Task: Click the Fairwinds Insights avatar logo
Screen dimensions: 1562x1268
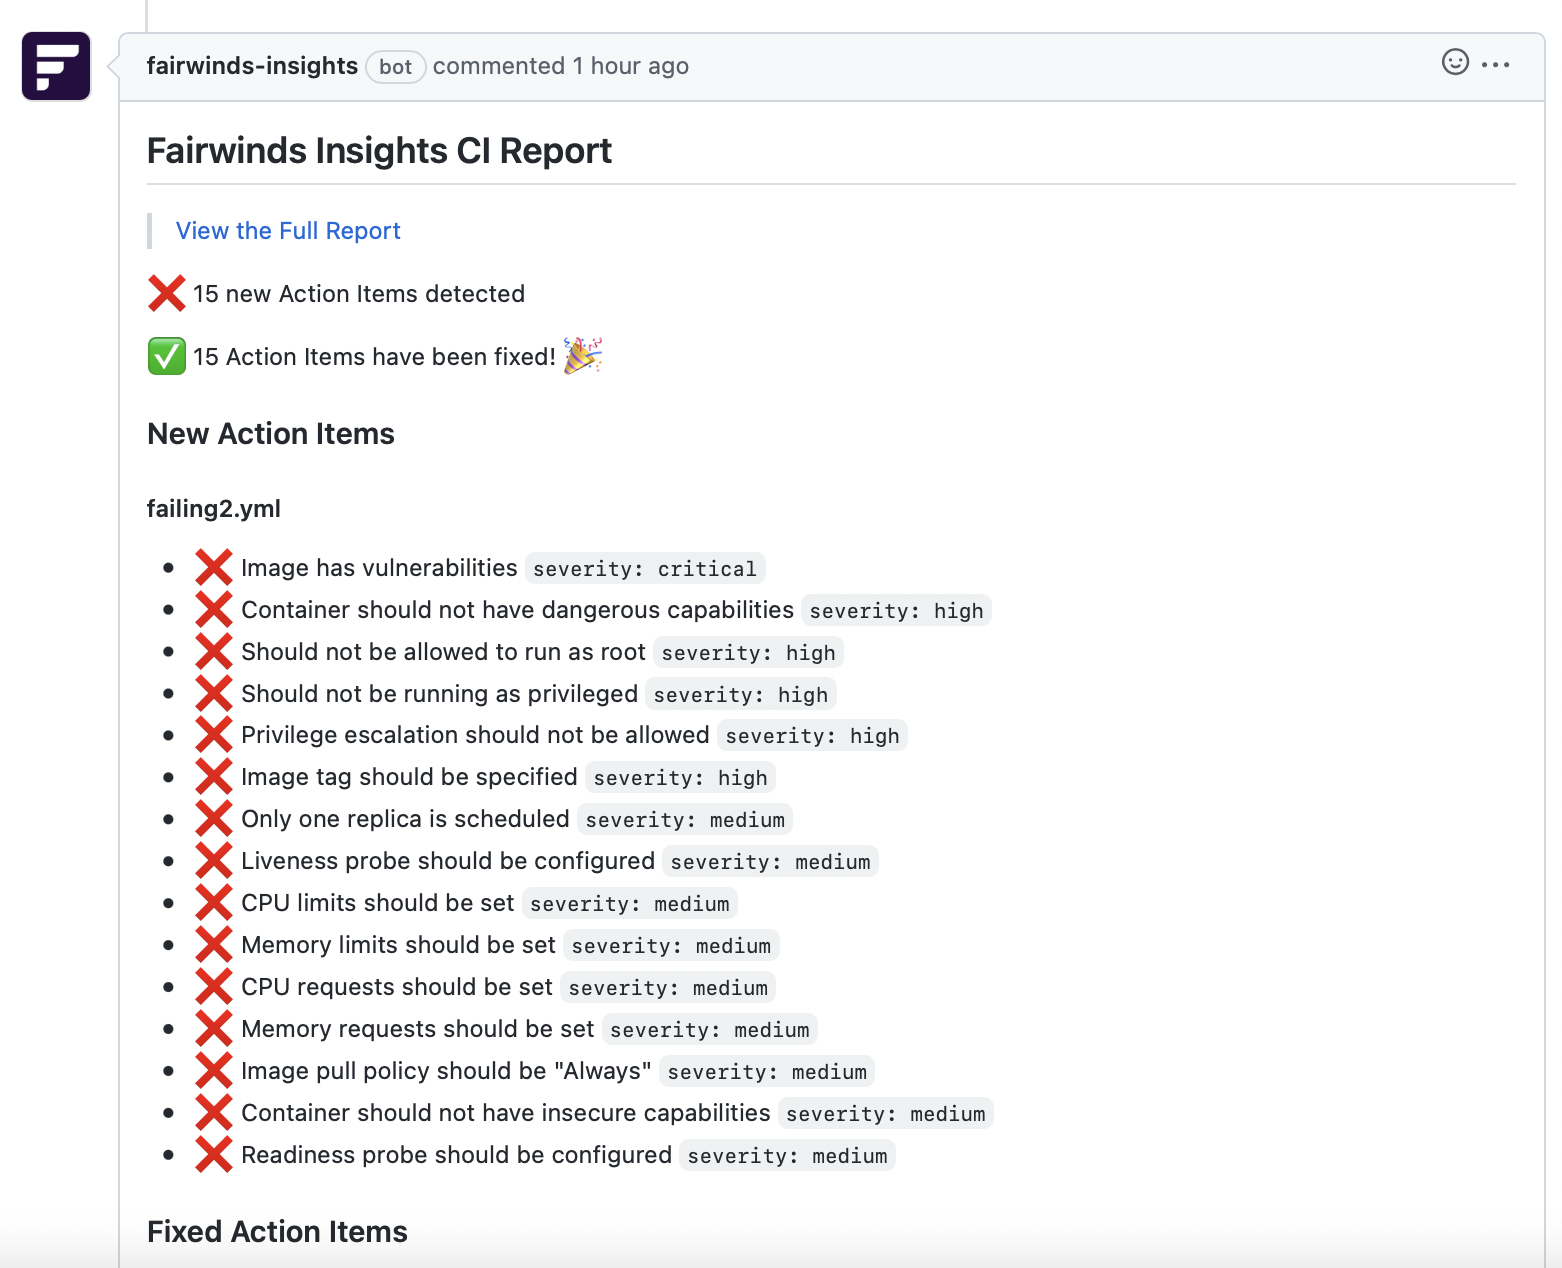Action: pos(56,66)
